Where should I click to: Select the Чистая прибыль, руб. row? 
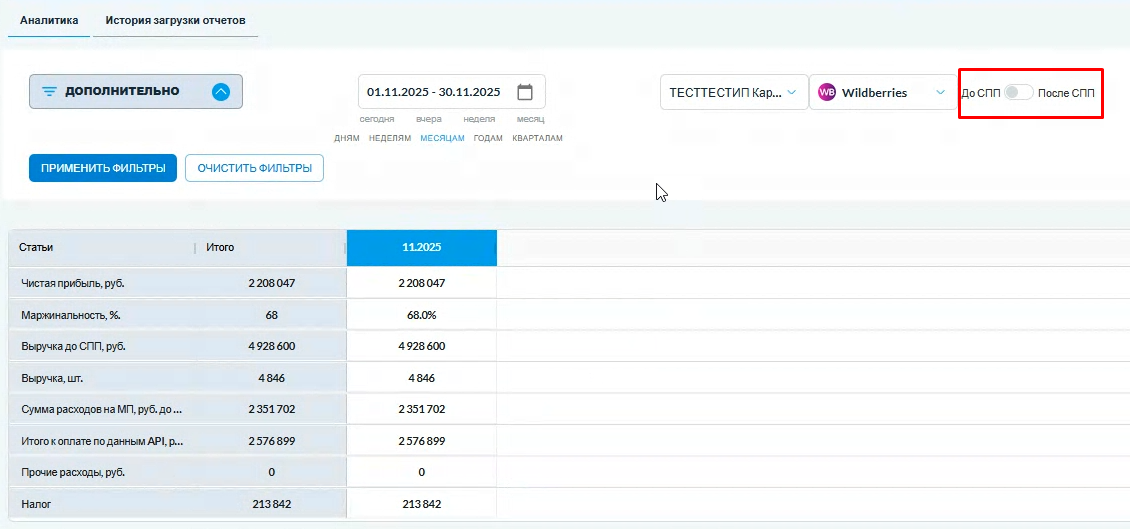tap(72, 283)
